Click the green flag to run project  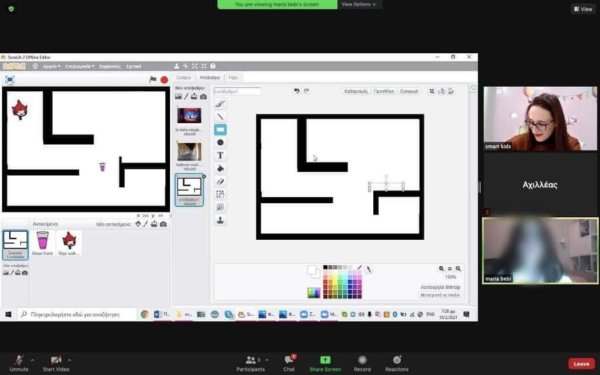(153, 80)
